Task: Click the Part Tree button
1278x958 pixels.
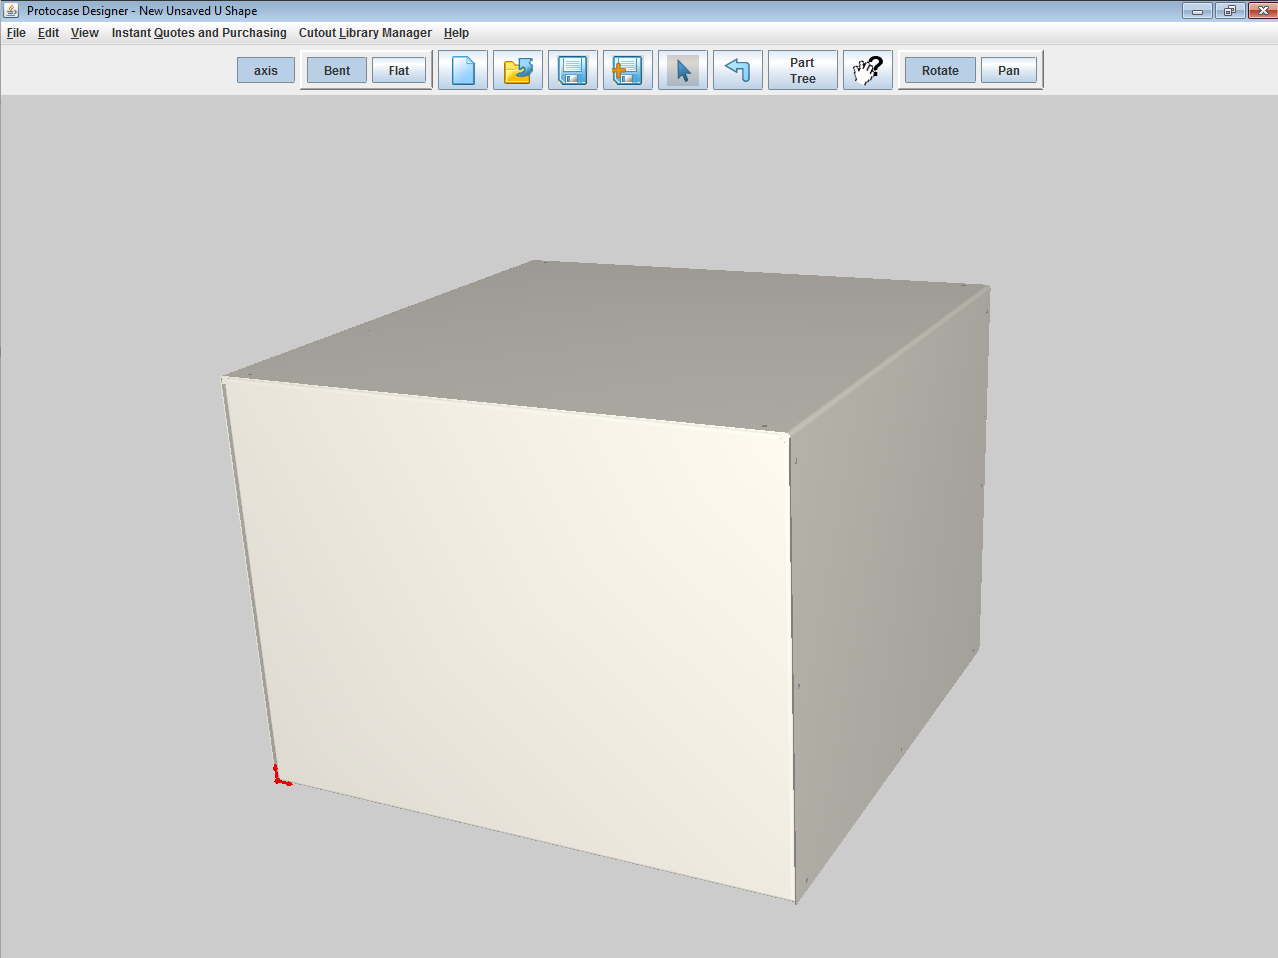Action: point(803,71)
